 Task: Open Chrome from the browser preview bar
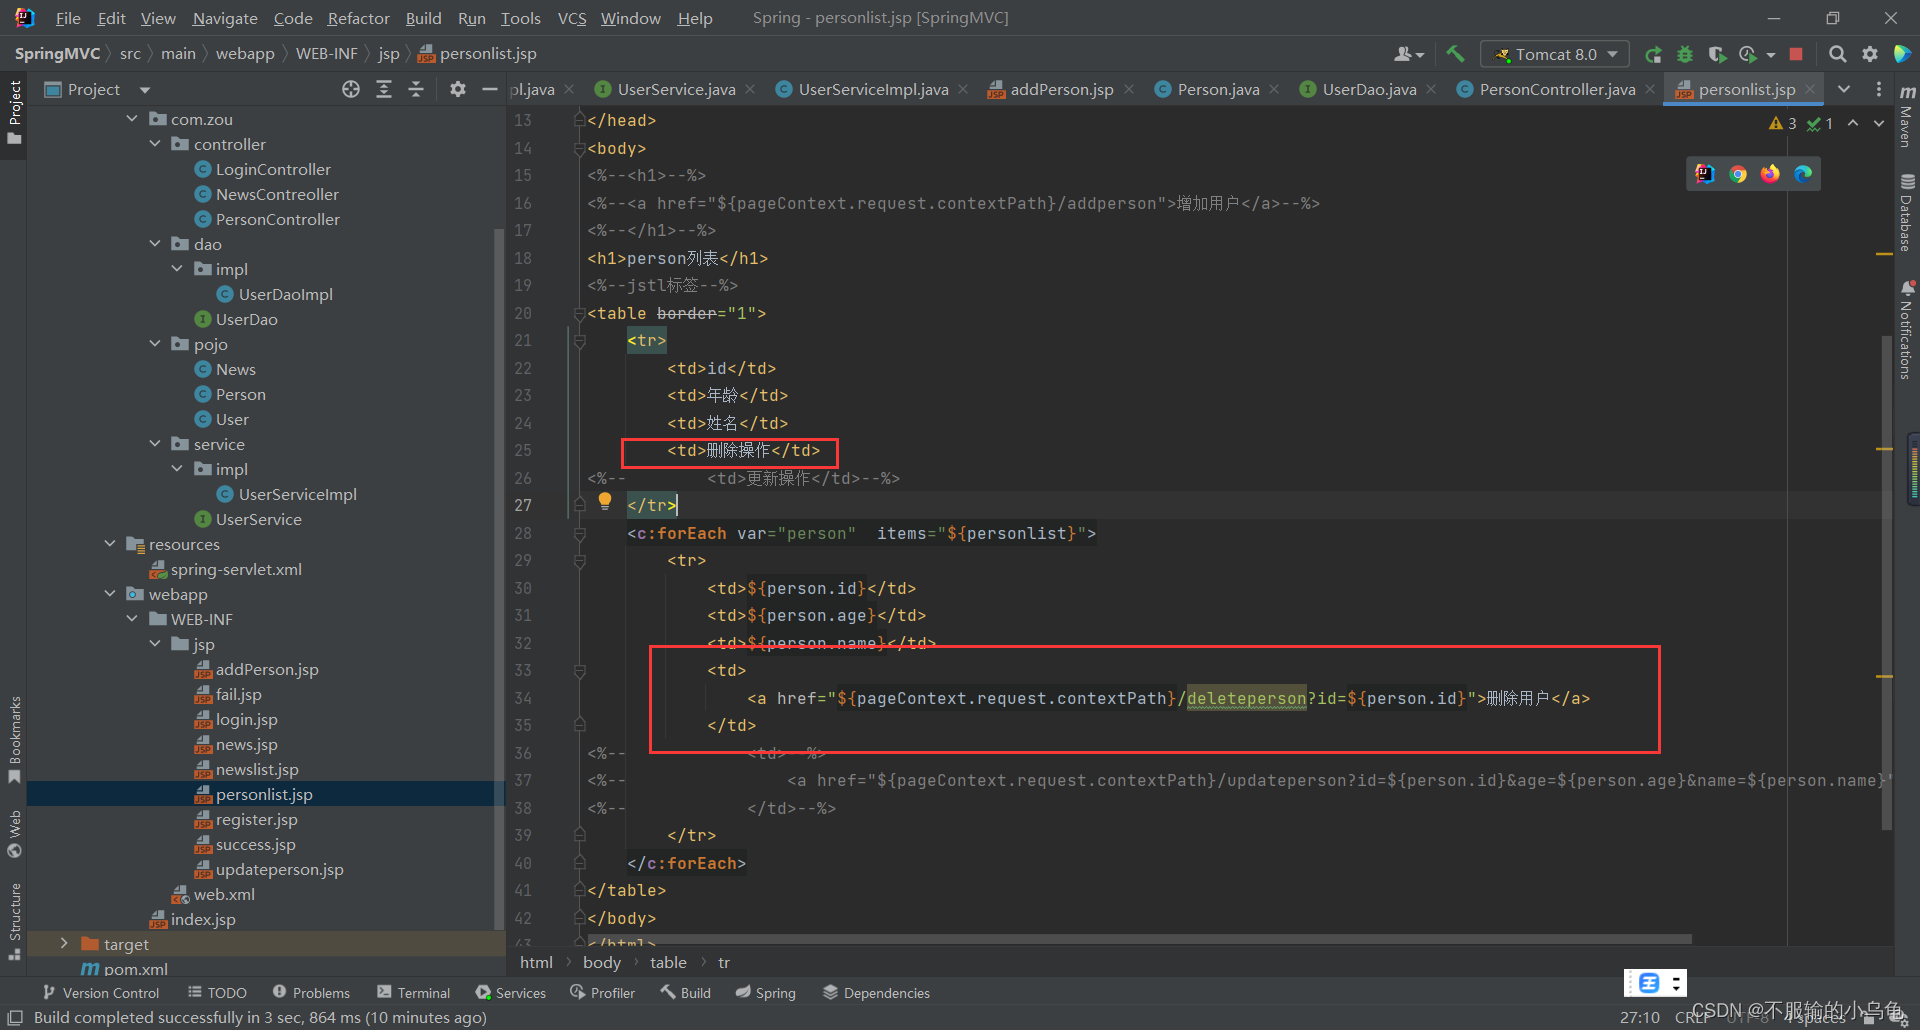pyautogui.click(x=1738, y=173)
